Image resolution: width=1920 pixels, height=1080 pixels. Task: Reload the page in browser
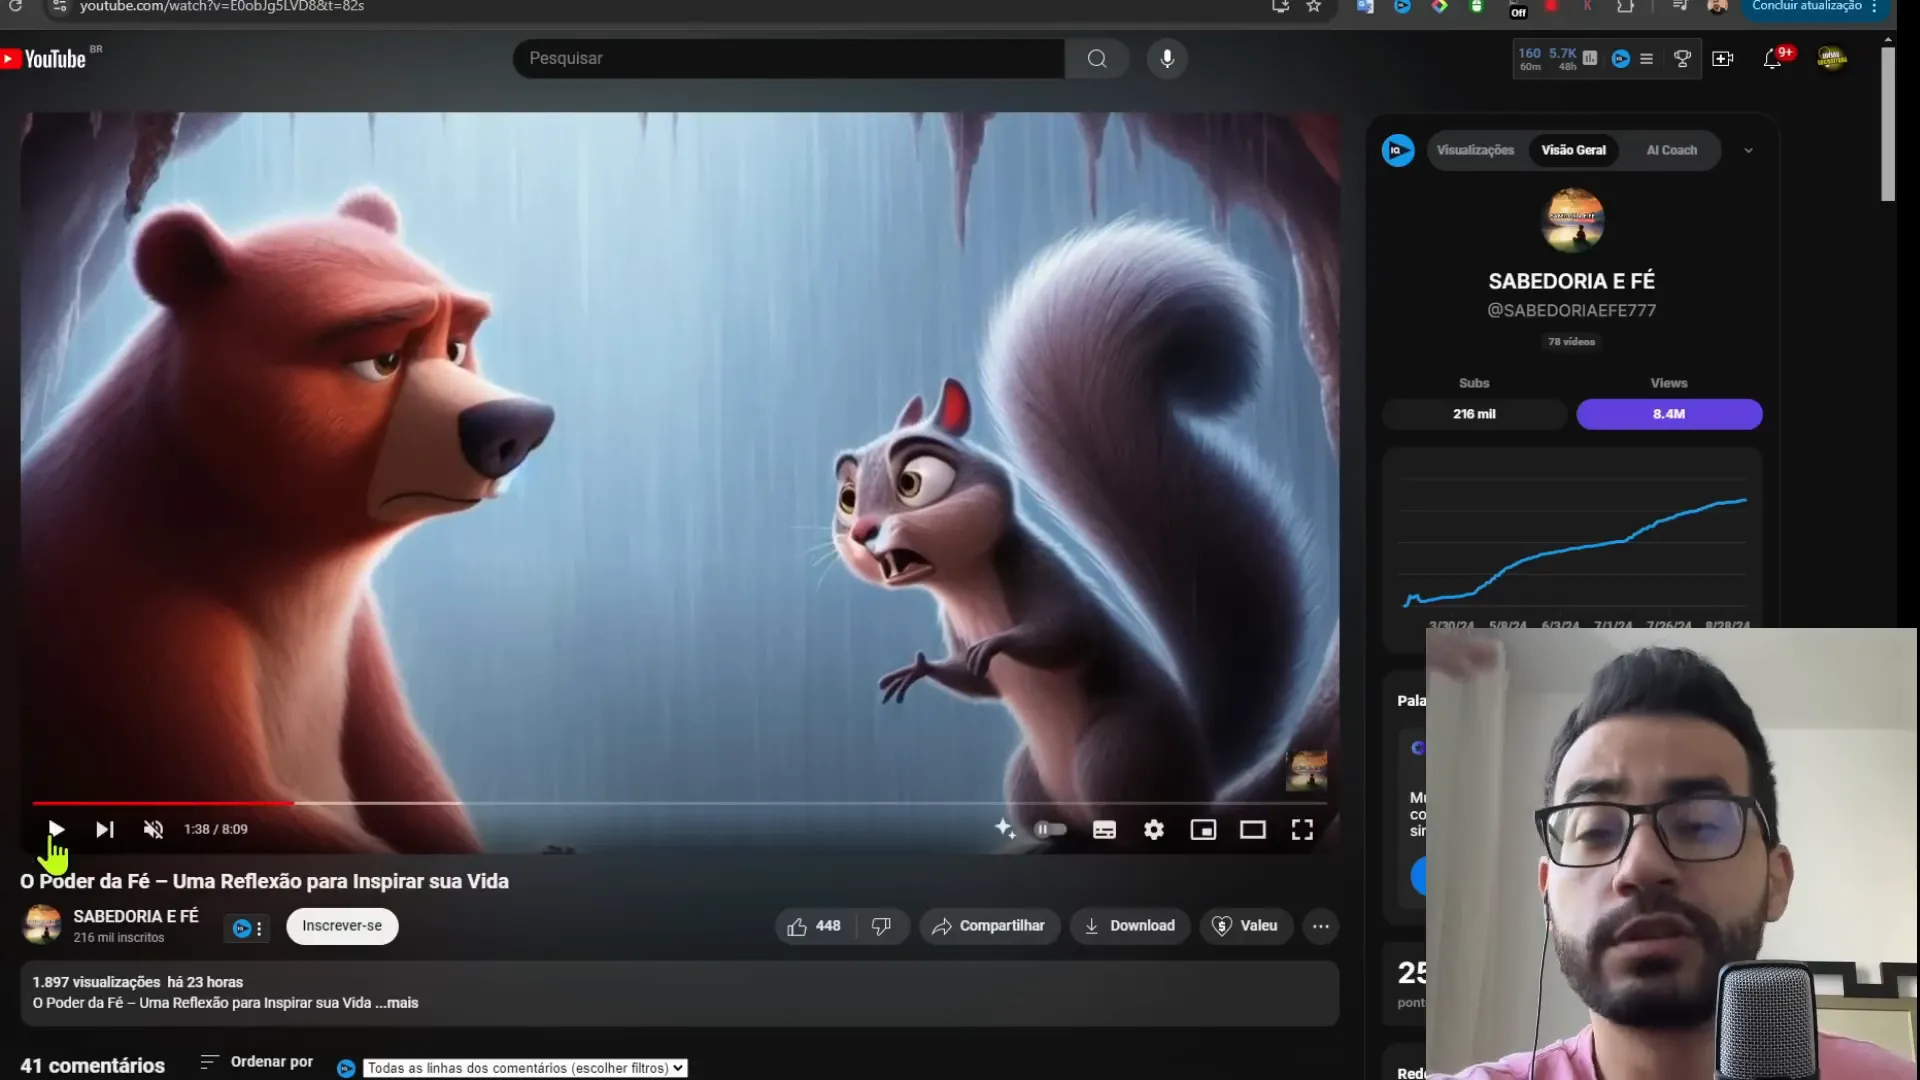(x=15, y=6)
